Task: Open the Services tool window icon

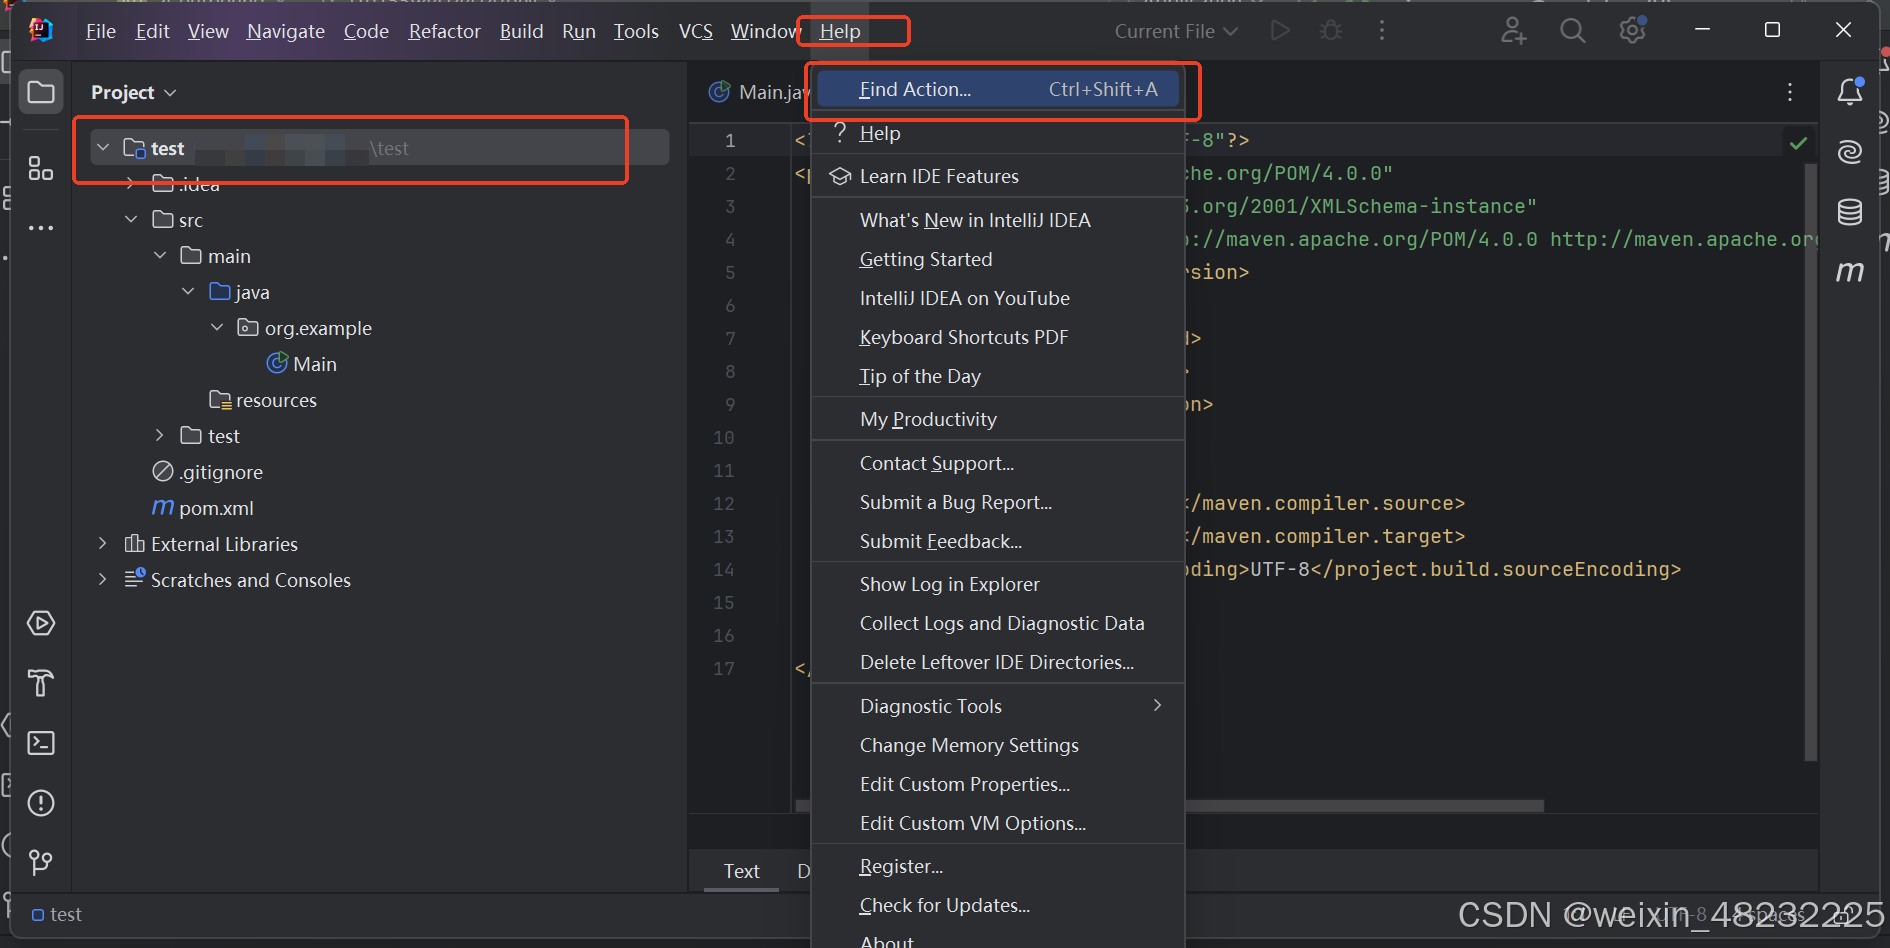Action: tap(41, 624)
